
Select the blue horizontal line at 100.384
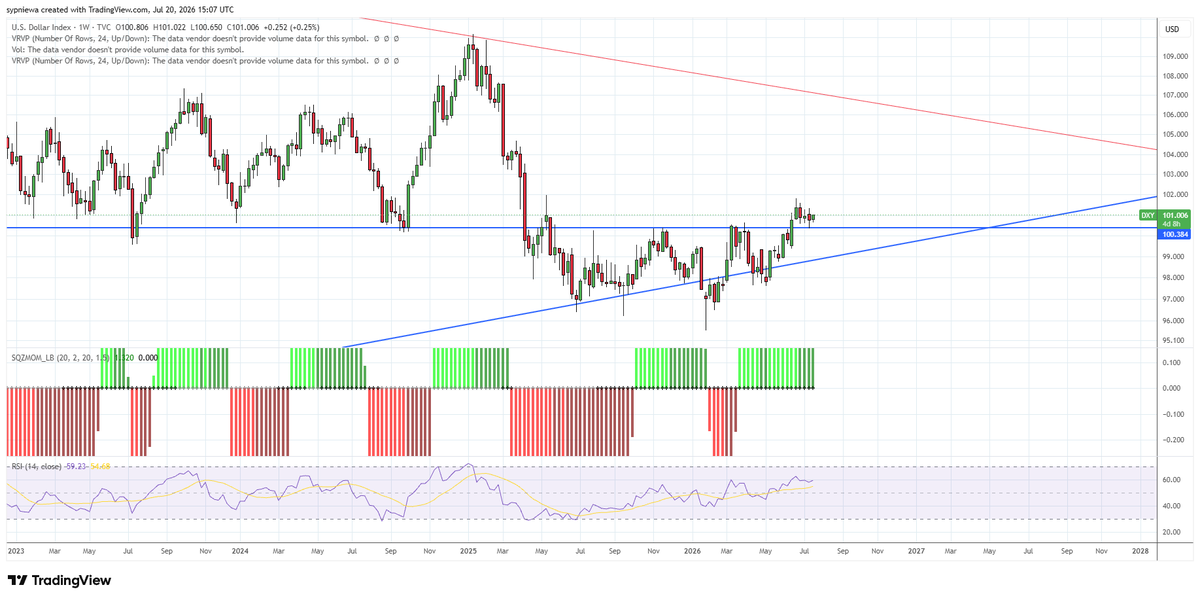(580, 228)
